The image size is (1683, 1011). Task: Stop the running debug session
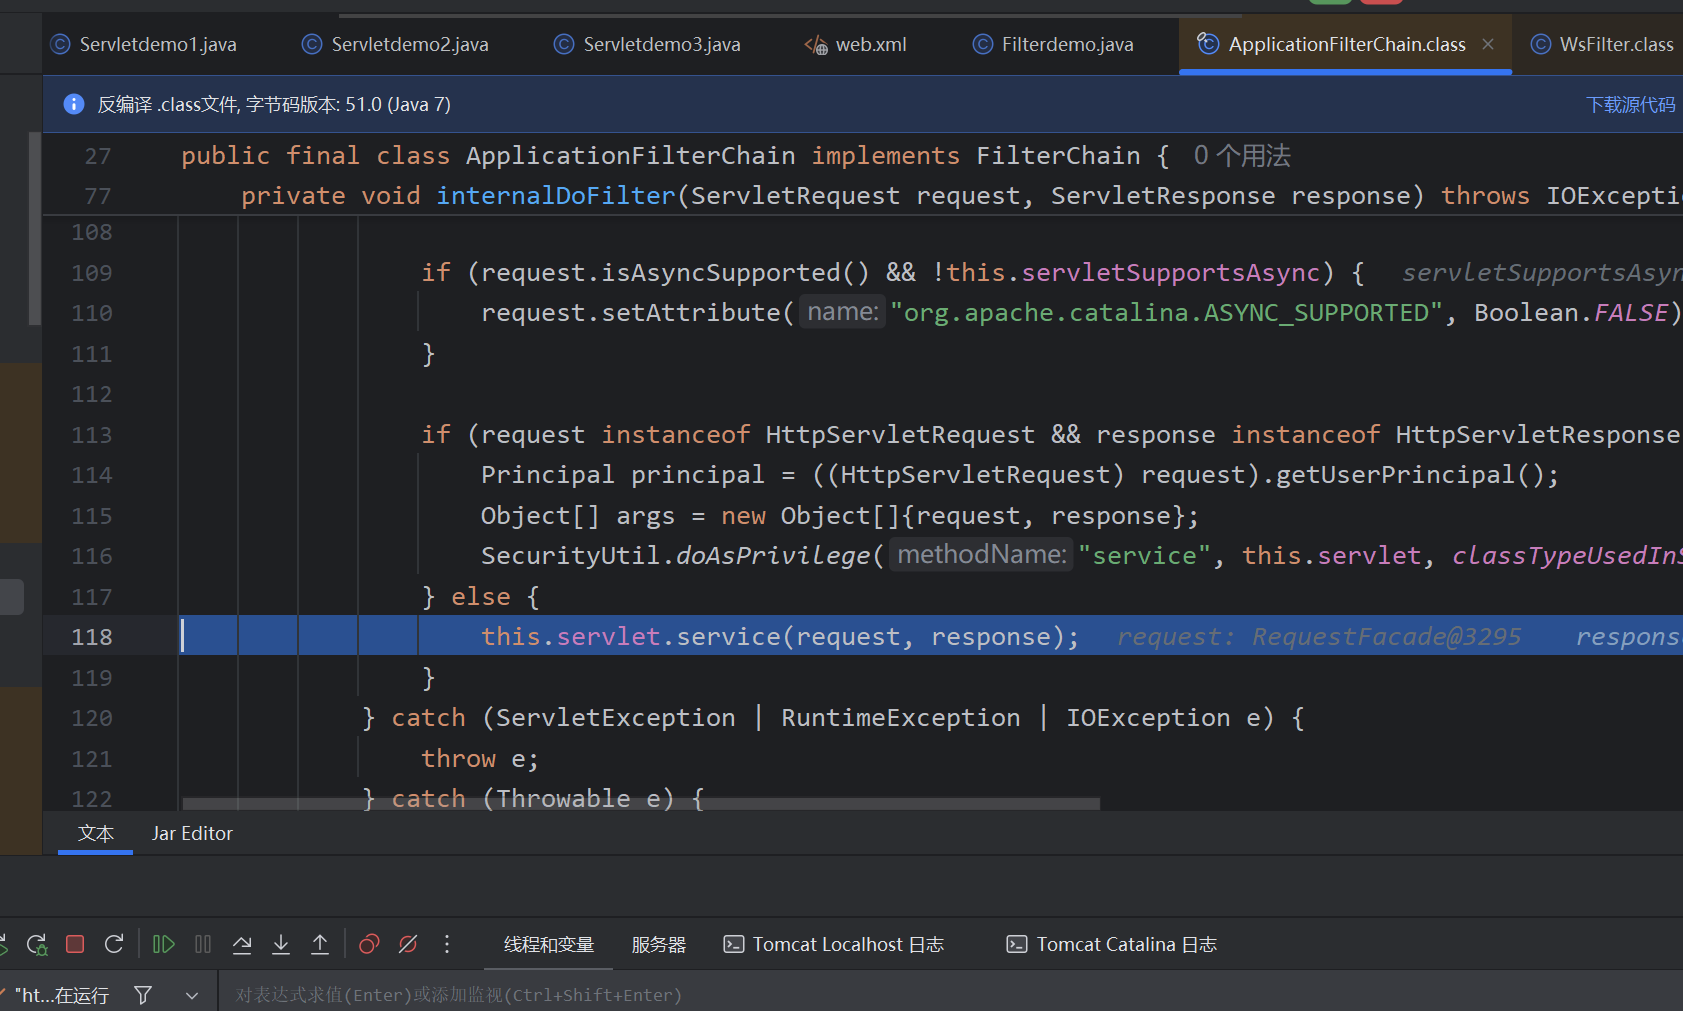(x=75, y=944)
